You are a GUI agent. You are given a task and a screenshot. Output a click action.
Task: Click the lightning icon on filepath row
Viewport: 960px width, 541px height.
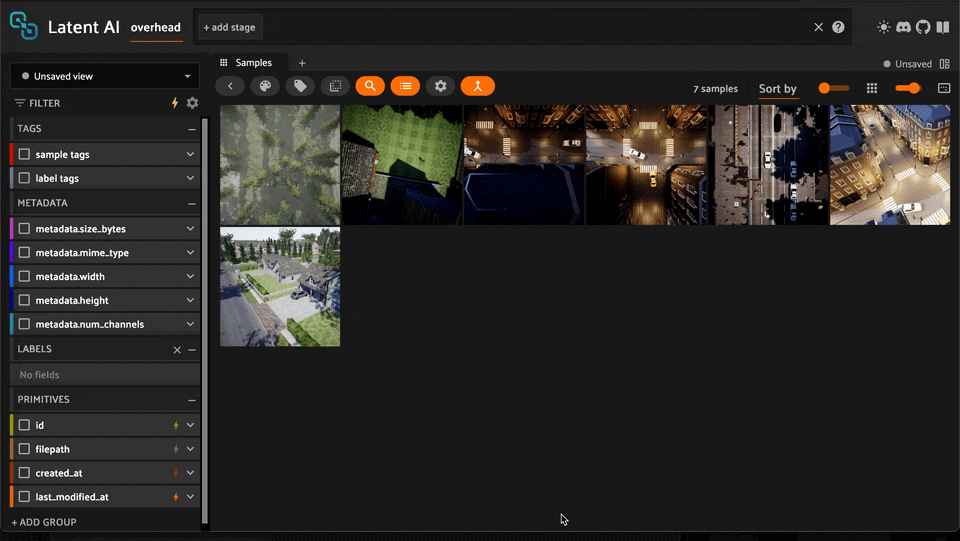[176, 449]
